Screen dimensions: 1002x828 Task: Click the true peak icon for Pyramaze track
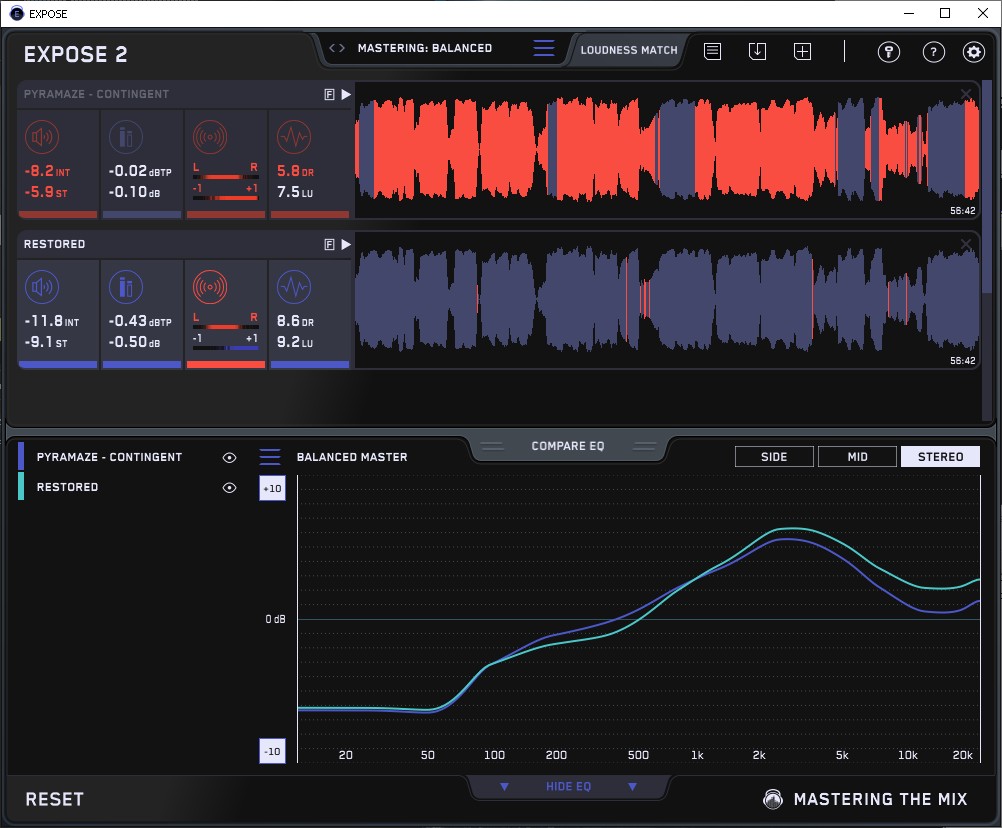pyautogui.click(x=125, y=137)
